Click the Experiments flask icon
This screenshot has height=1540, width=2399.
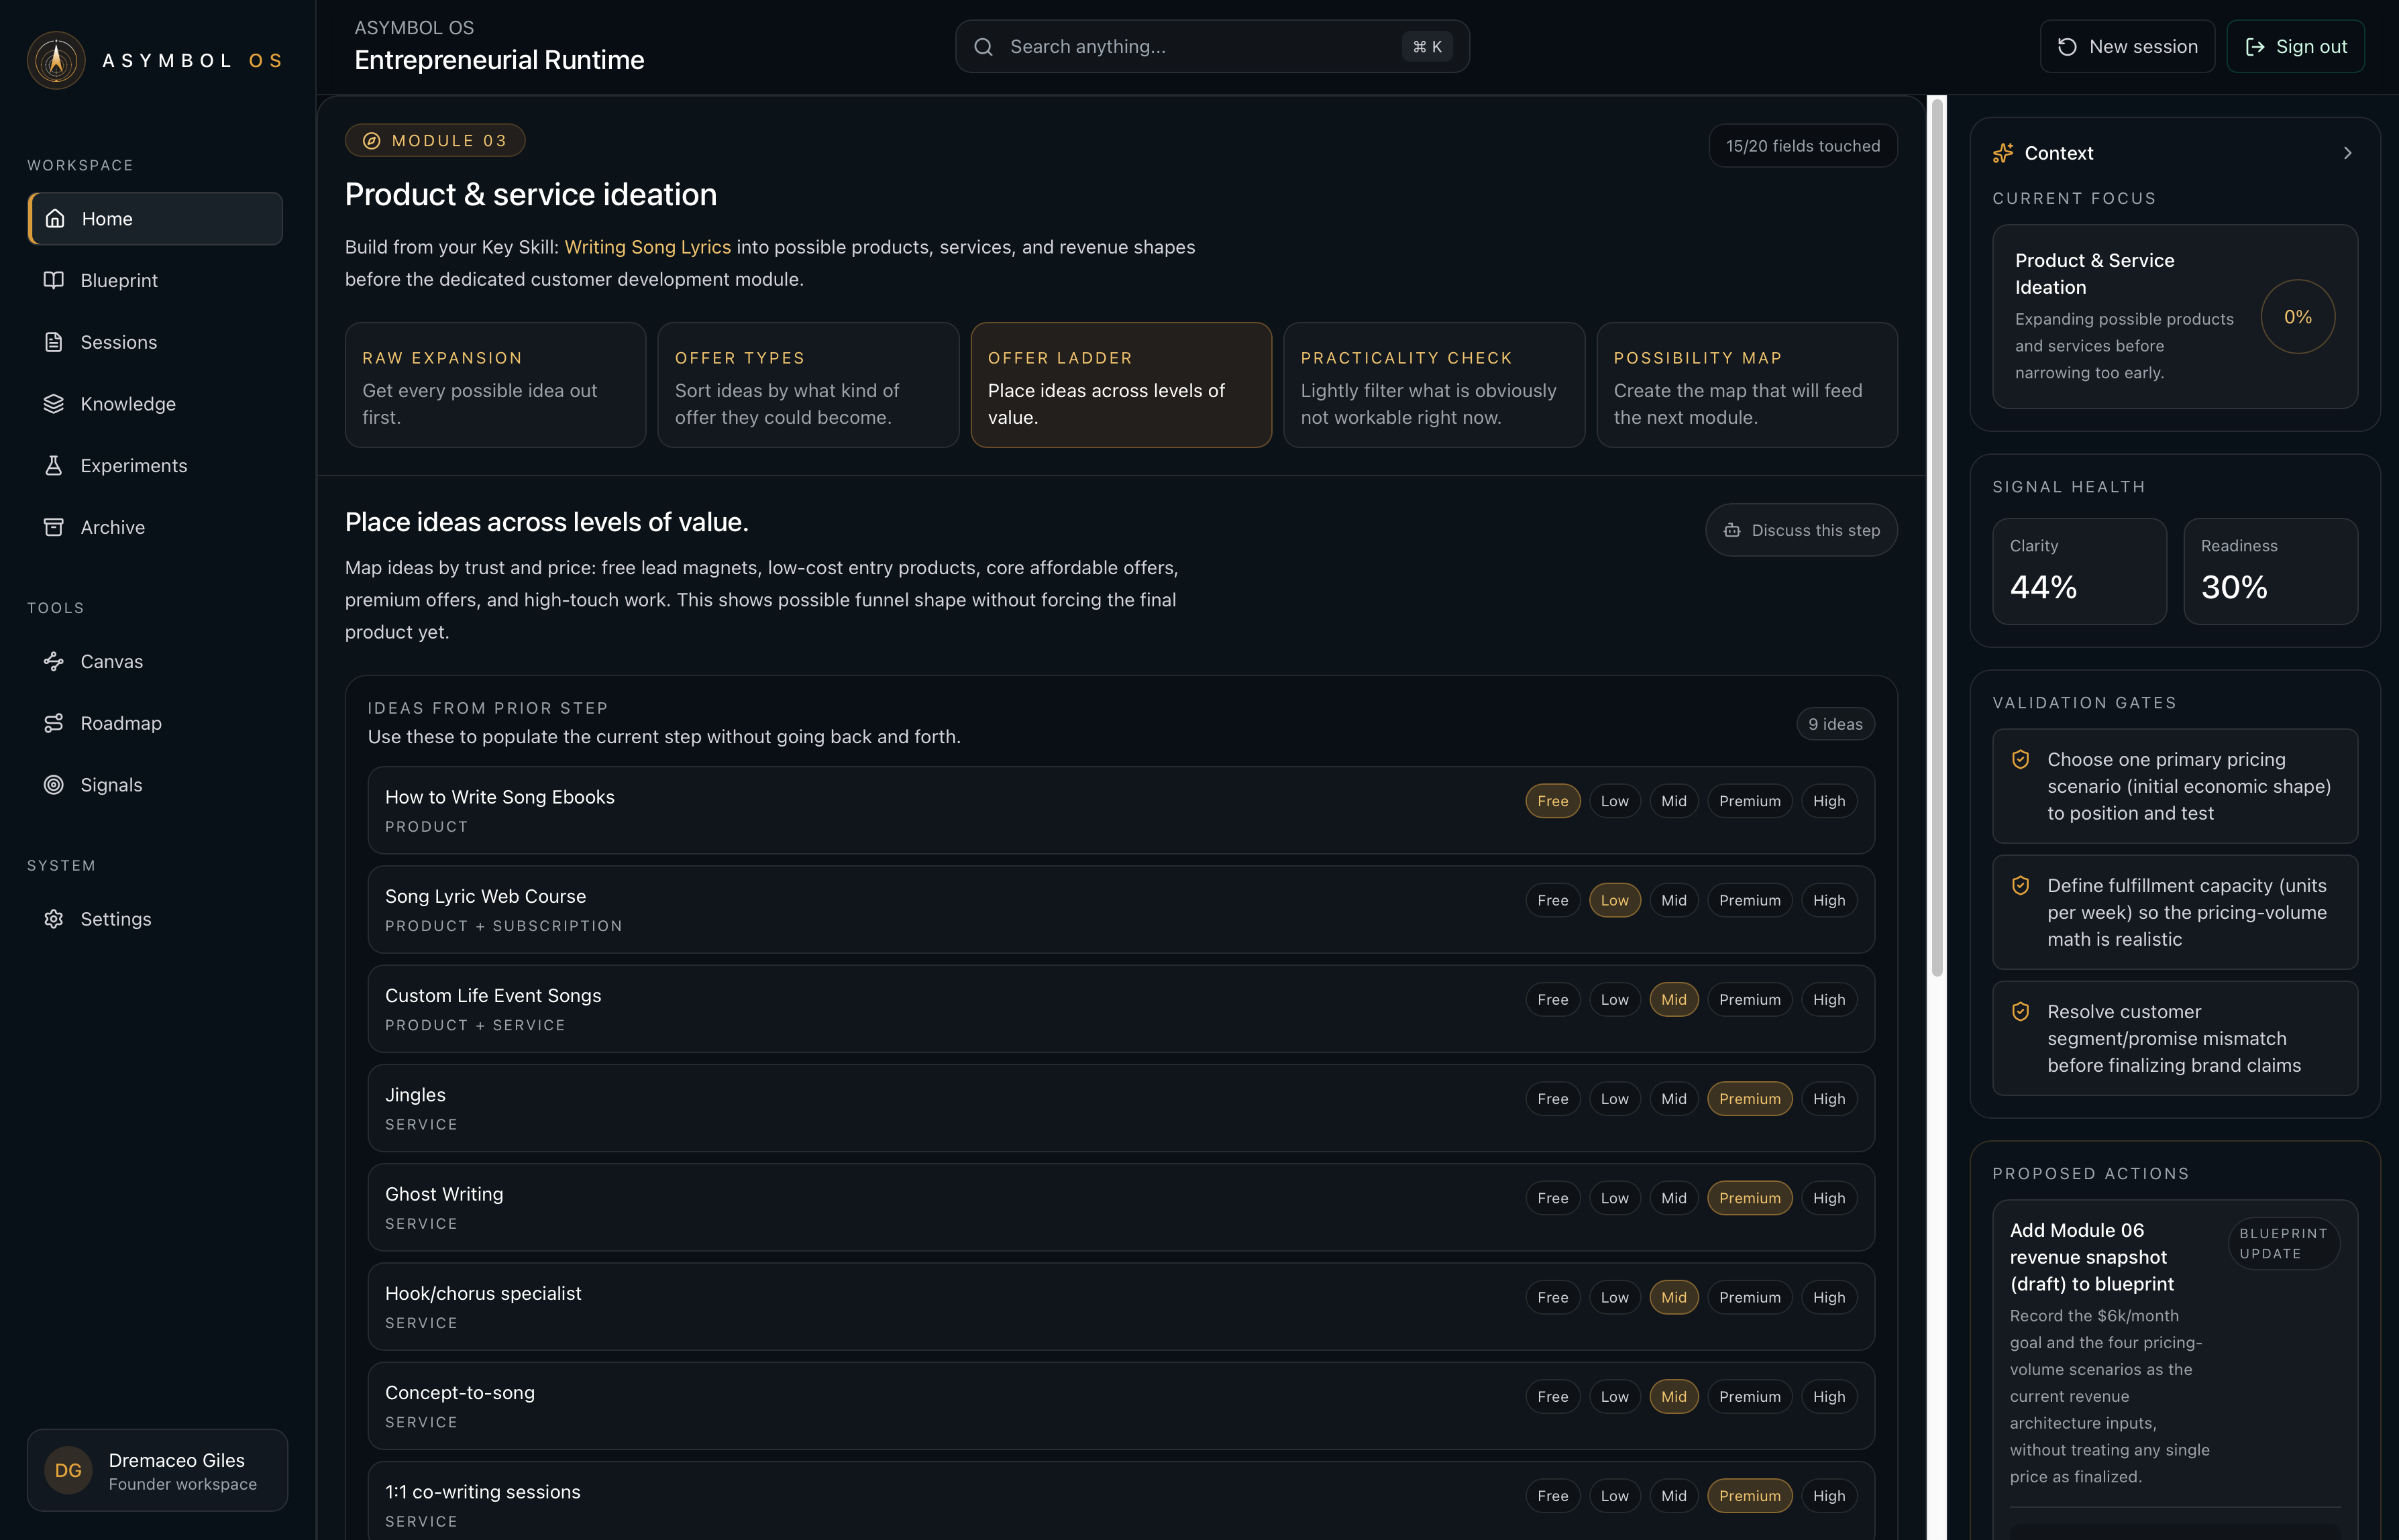click(x=54, y=465)
